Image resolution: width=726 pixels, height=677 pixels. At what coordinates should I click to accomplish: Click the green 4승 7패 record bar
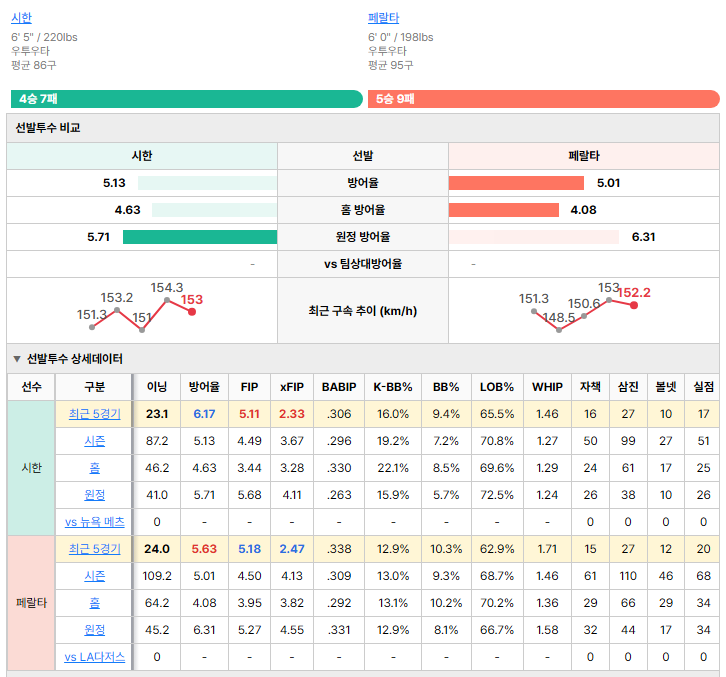(187, 99)
